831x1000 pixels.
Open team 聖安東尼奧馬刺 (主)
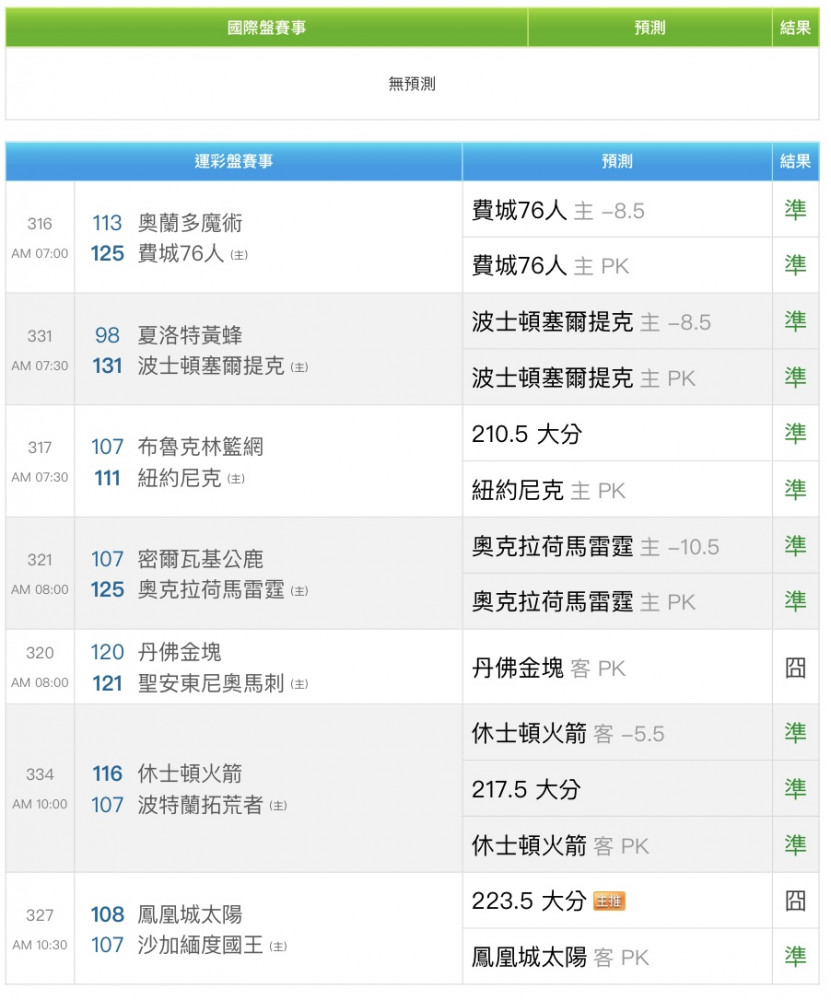coord(223,684)
